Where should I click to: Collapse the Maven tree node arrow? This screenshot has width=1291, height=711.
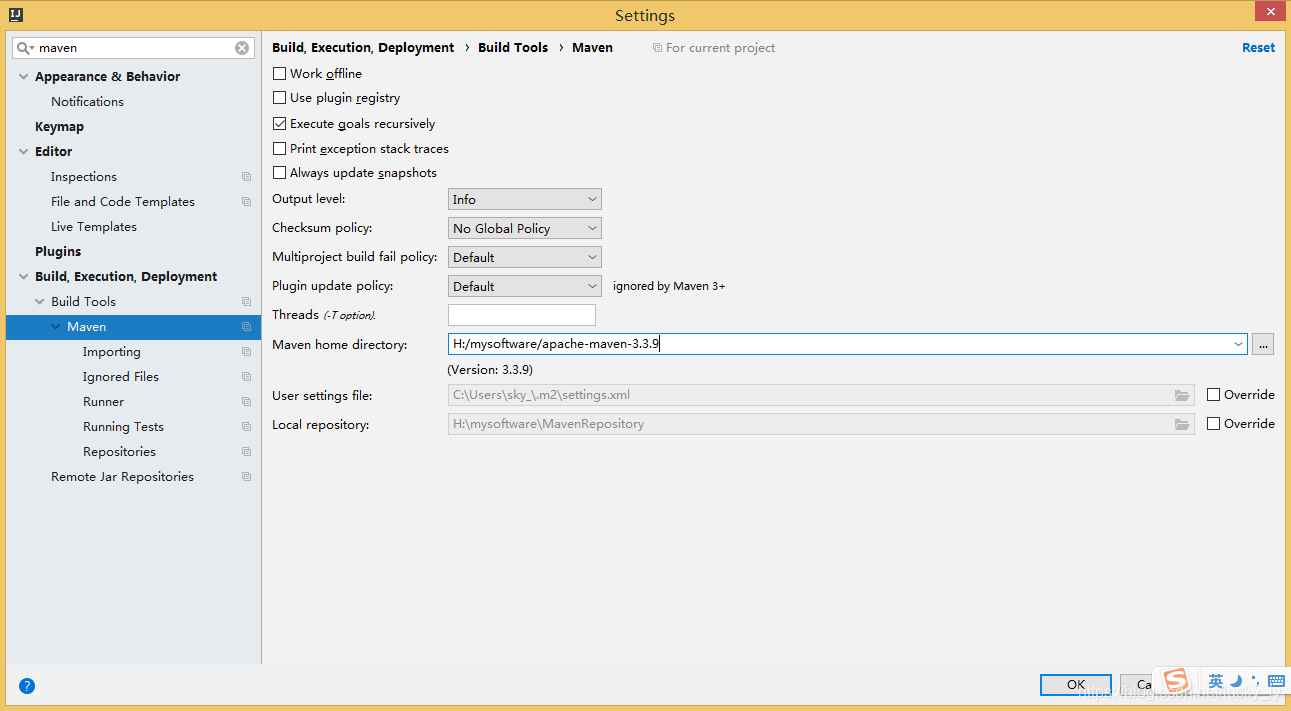coord(56,327)
